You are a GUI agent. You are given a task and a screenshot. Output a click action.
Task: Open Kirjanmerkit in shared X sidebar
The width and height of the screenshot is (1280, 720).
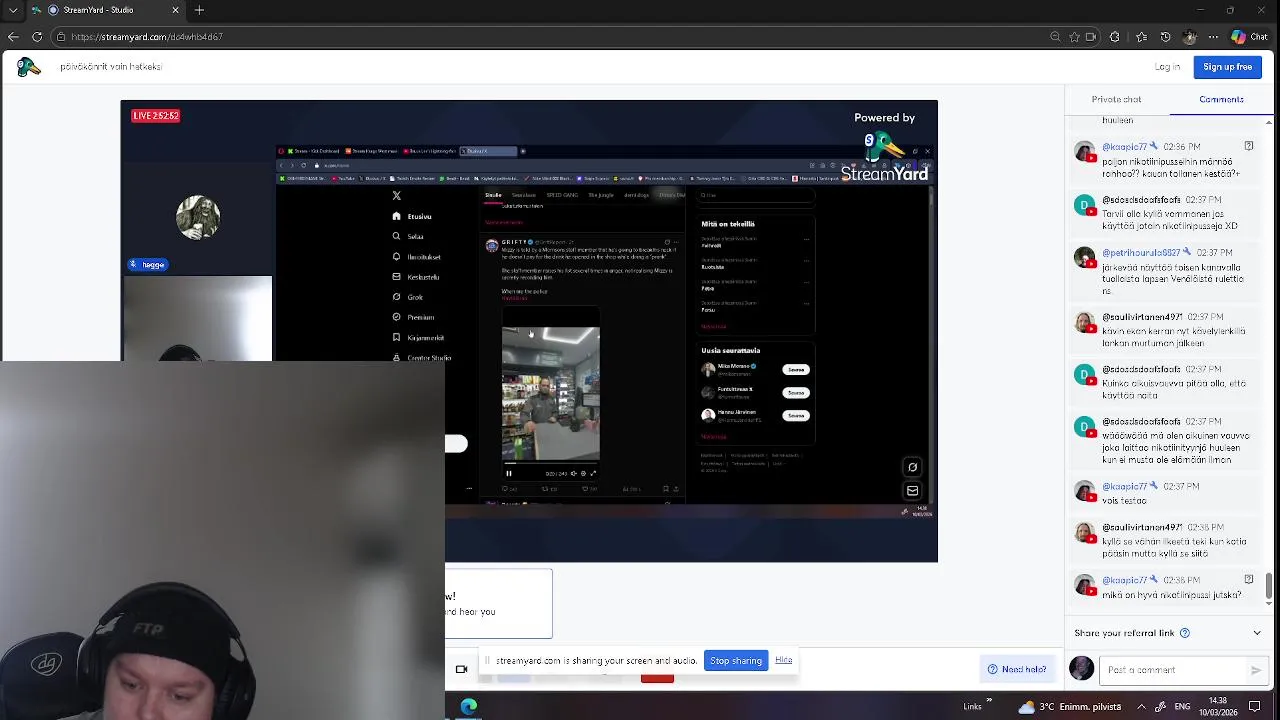pyautogui.click(x=418, y=337)
